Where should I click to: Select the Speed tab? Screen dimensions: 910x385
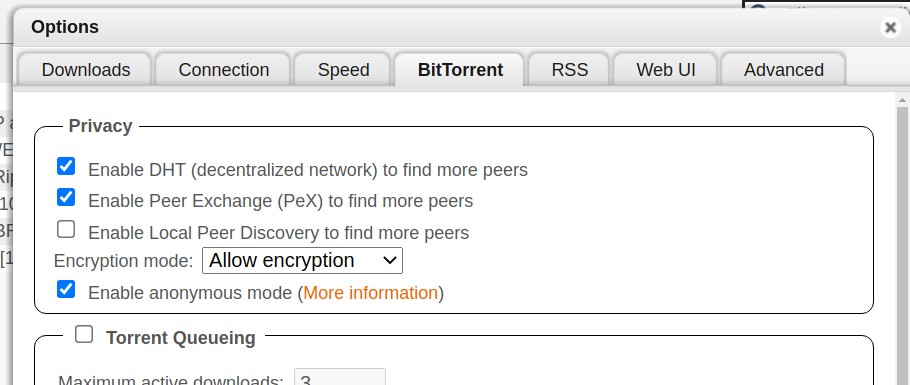coord(344,70)
